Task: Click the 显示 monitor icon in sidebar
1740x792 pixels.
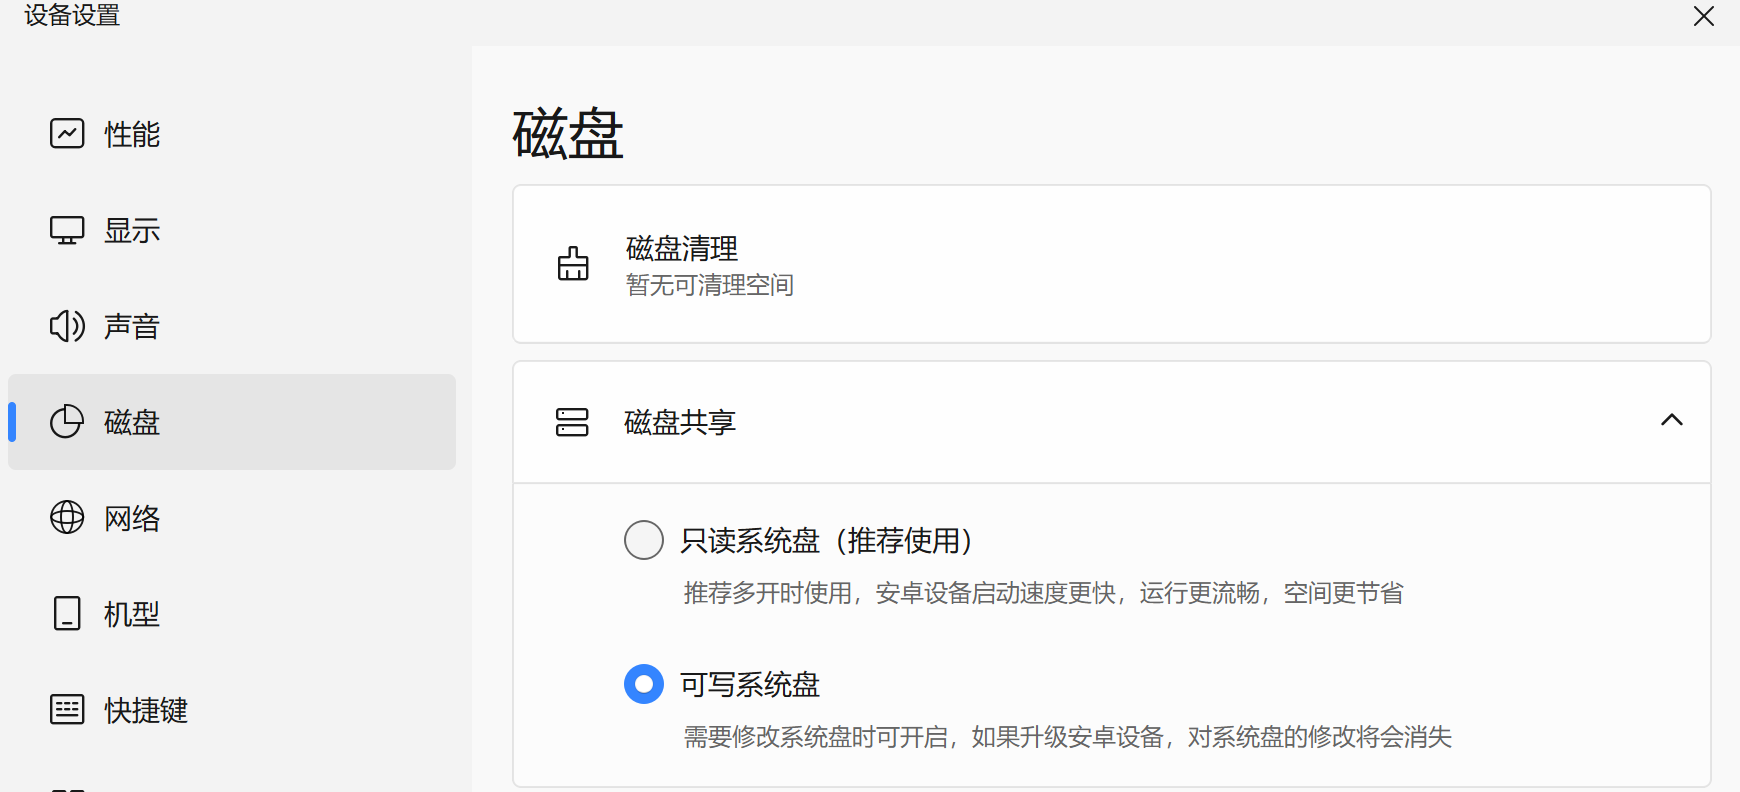Action: point(66,229)
